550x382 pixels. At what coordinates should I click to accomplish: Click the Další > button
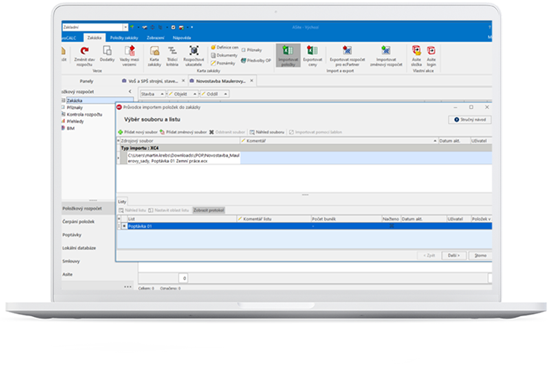coord(454,255)
